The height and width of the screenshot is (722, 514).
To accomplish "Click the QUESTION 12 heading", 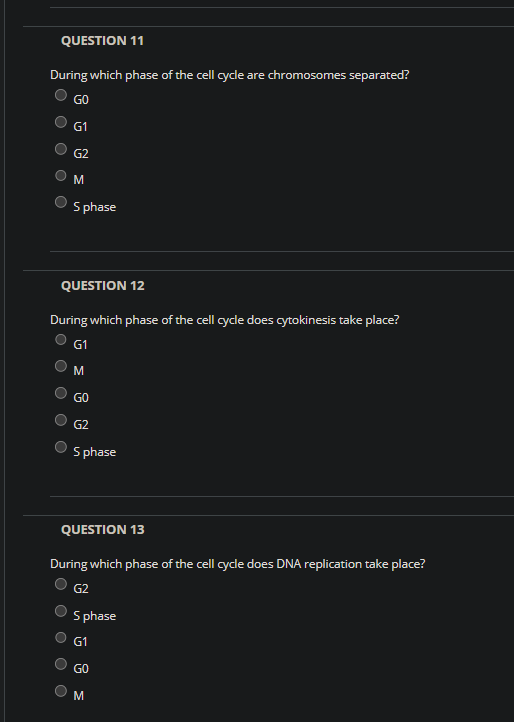I will [103, 285].
